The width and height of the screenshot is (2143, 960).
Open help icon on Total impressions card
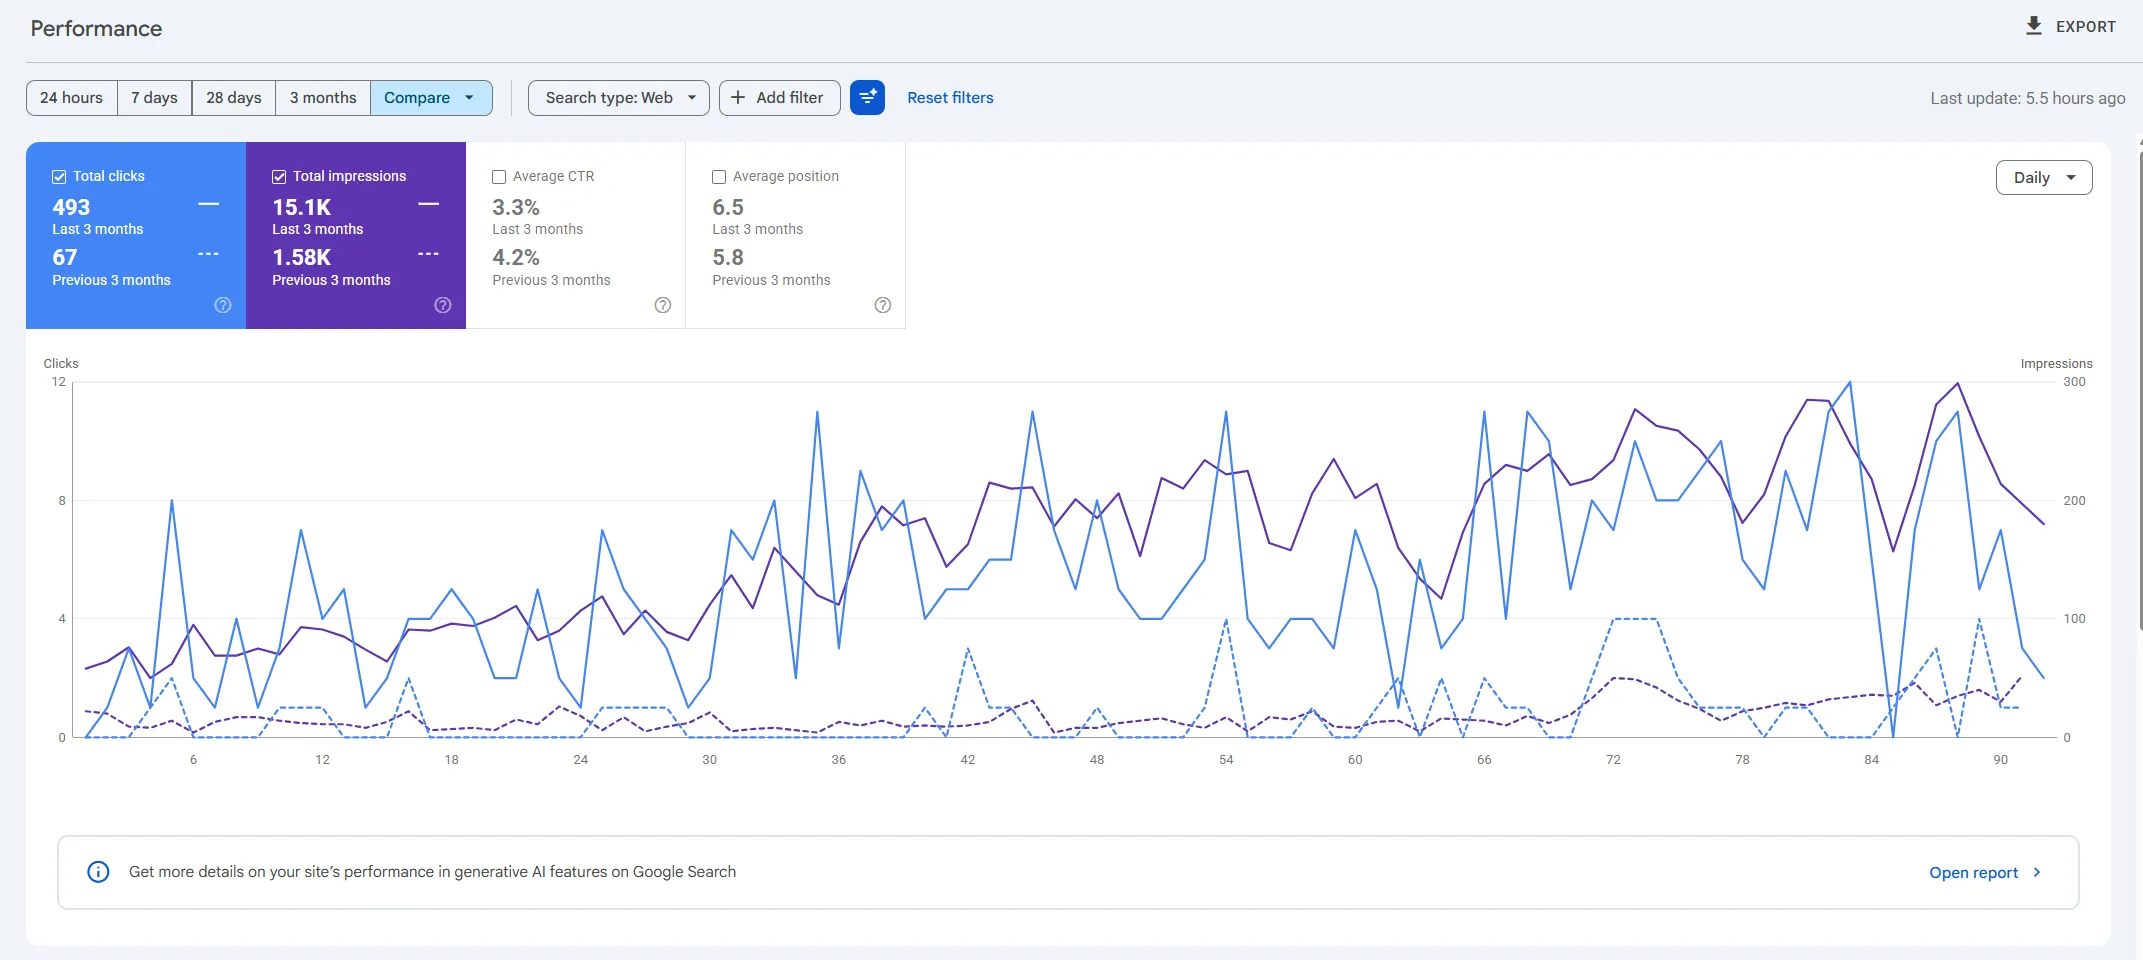click(x=443, y=305)
